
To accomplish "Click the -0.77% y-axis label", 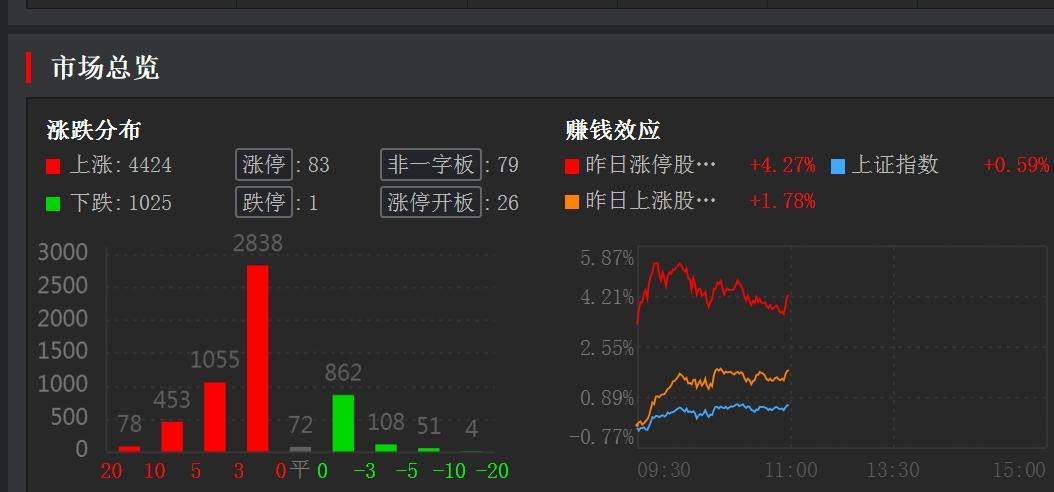I will coord(602,437).
